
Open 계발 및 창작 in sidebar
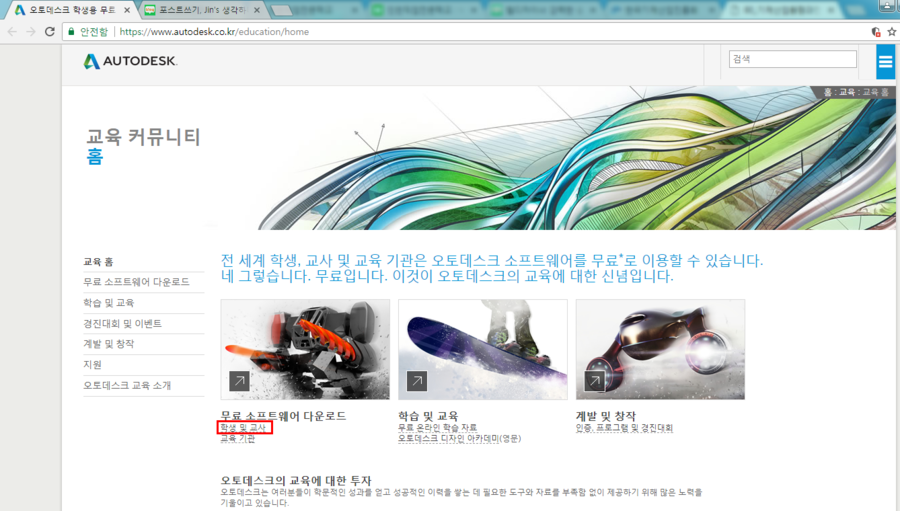pos(108,344)
